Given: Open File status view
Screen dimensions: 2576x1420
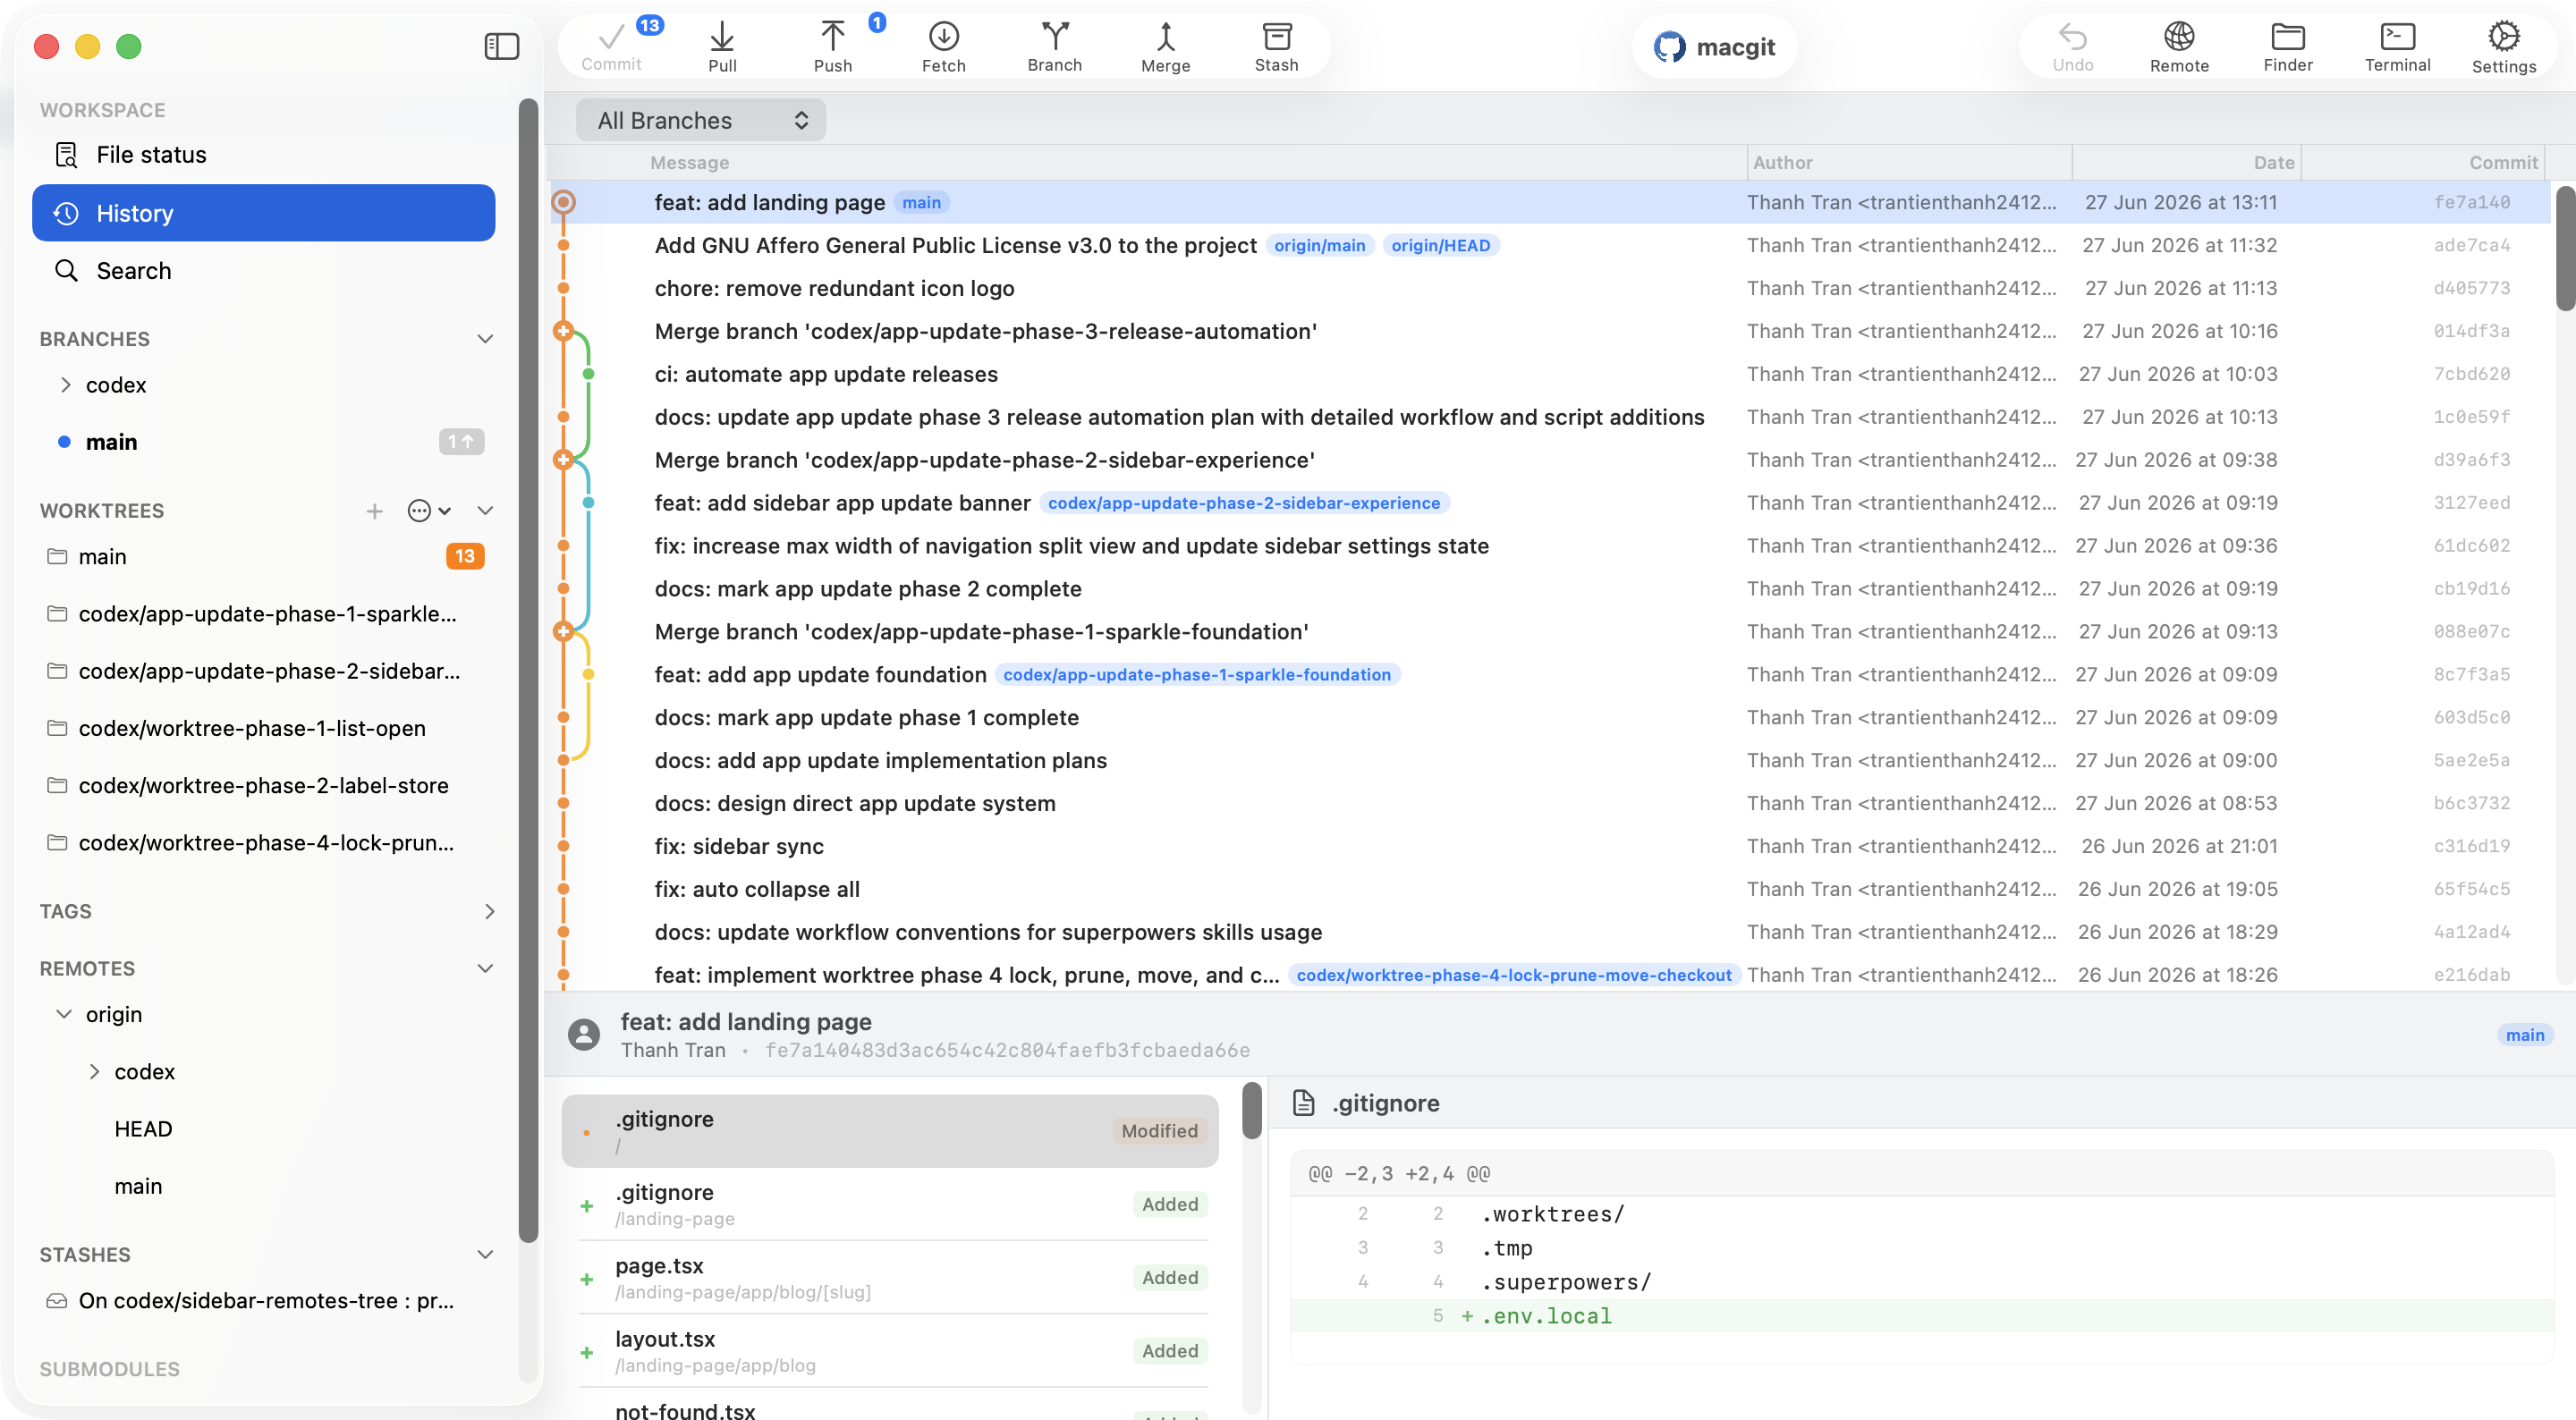Looking at the screenshot, I should [x=263, y=155].
